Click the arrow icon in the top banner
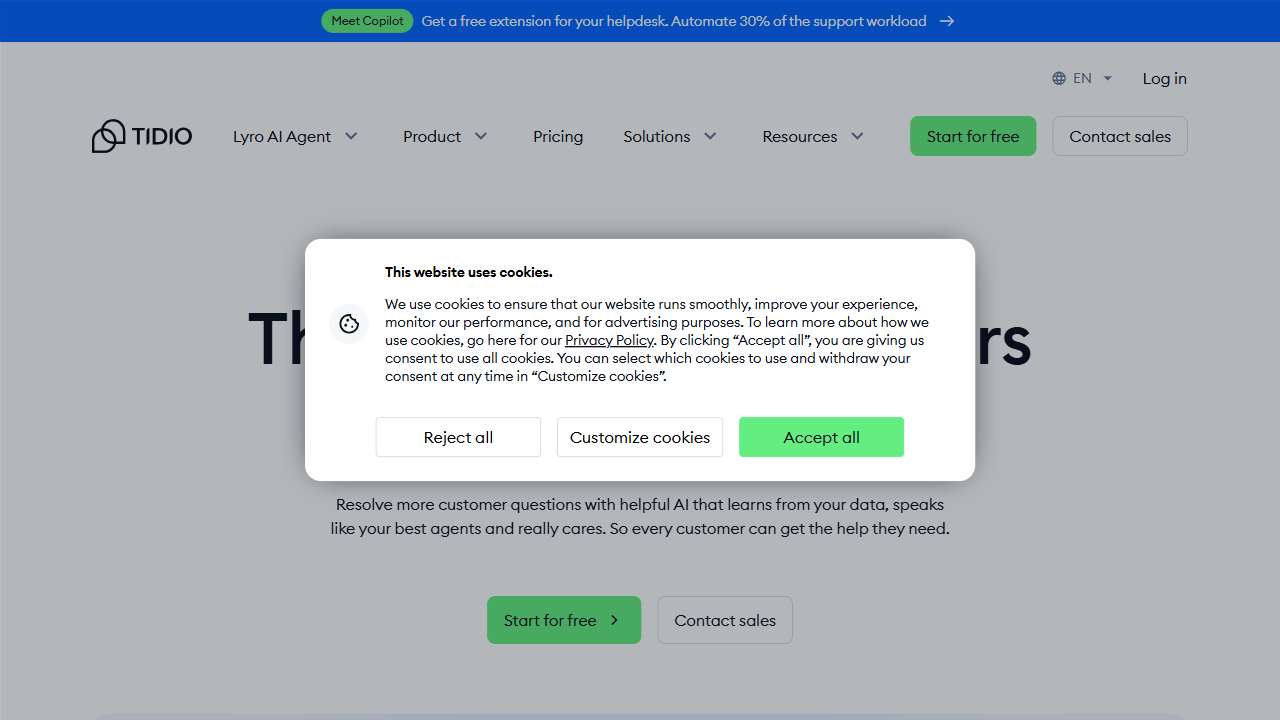This screenshot has width=1280, height=720. [947, 21]
